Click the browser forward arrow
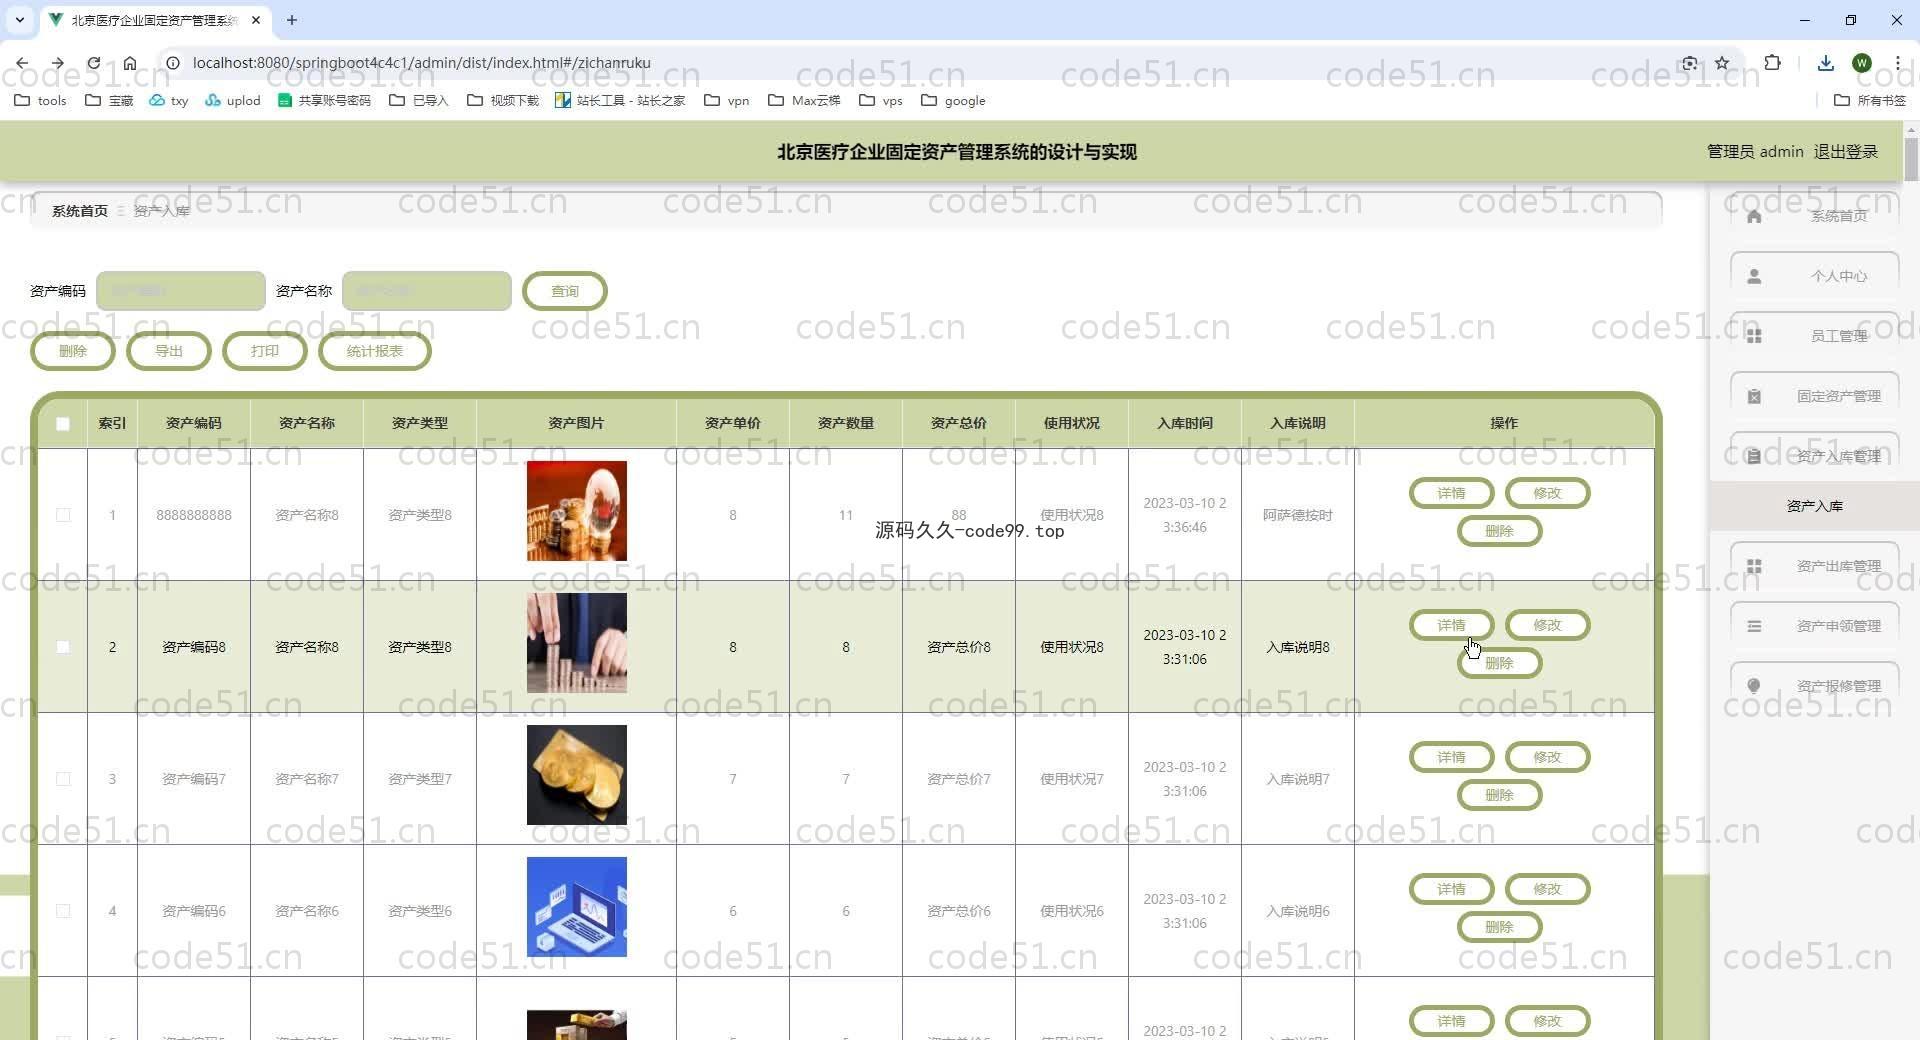The width and height of the screenshot is (1920, 1040). (58, 63)
